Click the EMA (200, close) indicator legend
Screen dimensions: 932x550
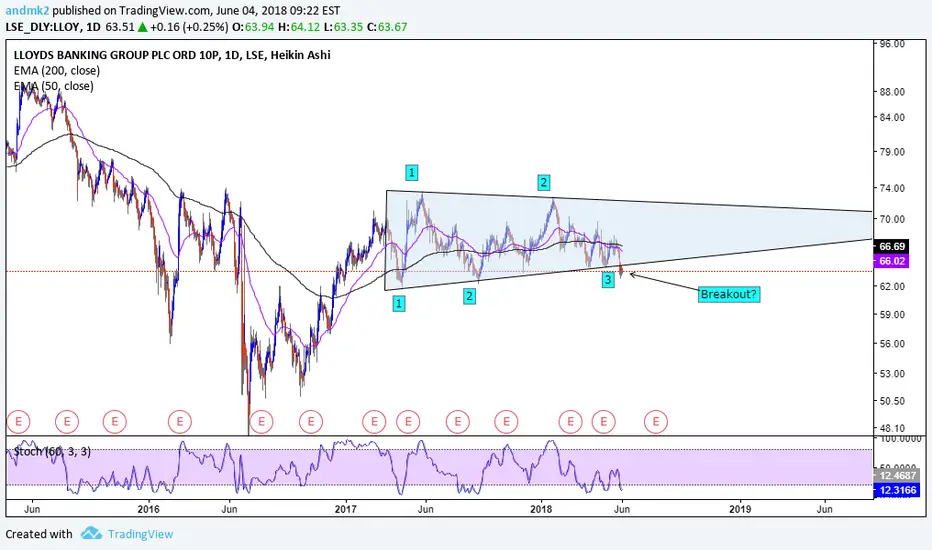[56, 70]
